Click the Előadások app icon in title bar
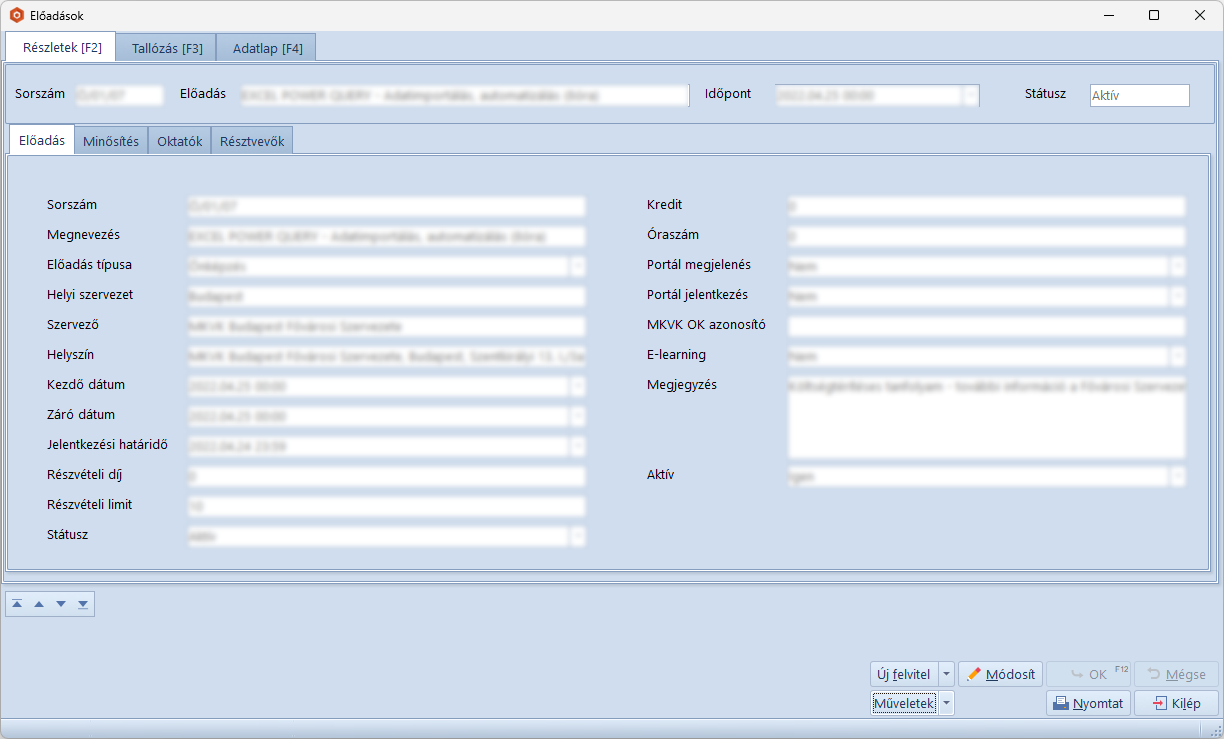1224x739 pixels. click(16, 15)
